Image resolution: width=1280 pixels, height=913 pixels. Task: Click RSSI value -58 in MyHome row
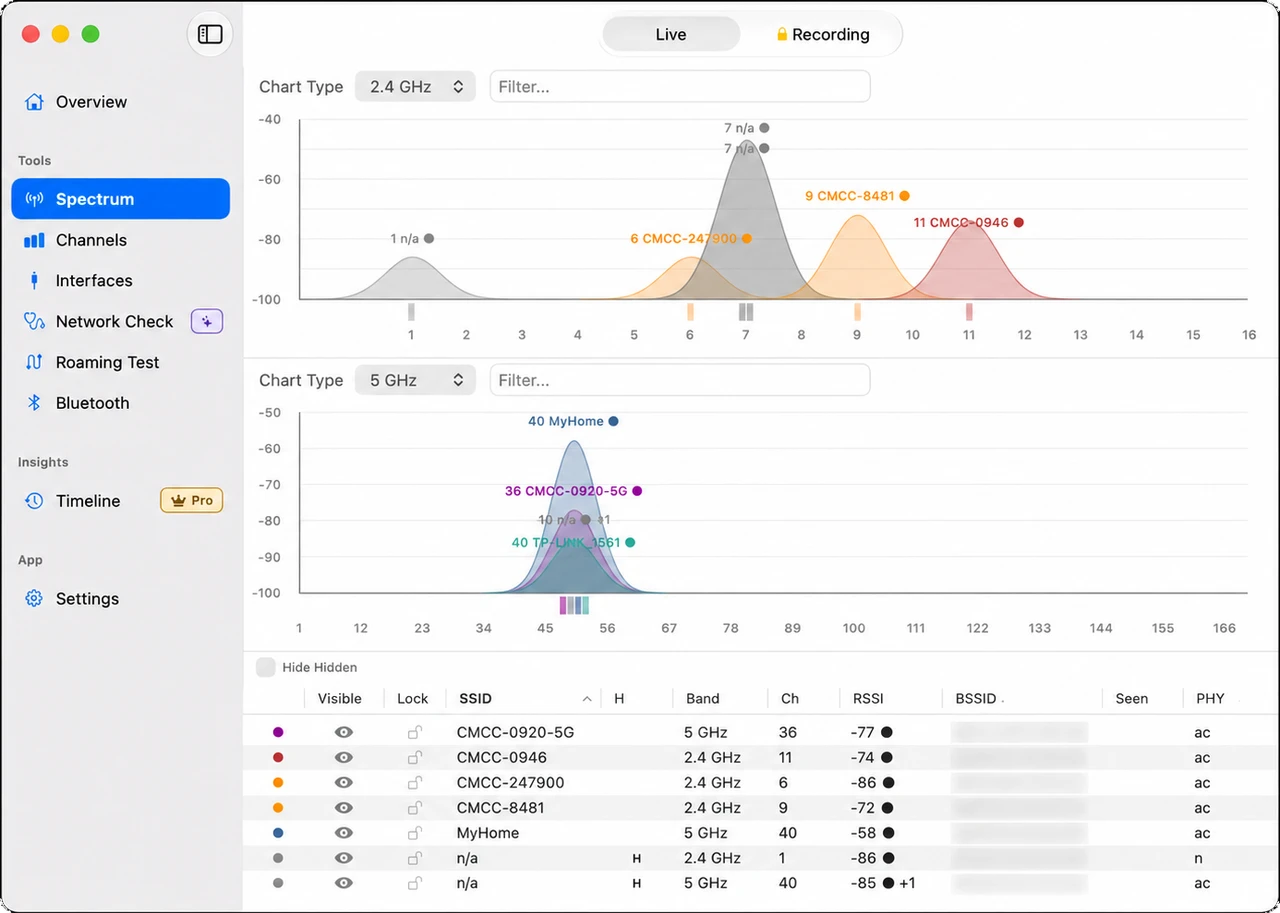[x=863, y=833]
